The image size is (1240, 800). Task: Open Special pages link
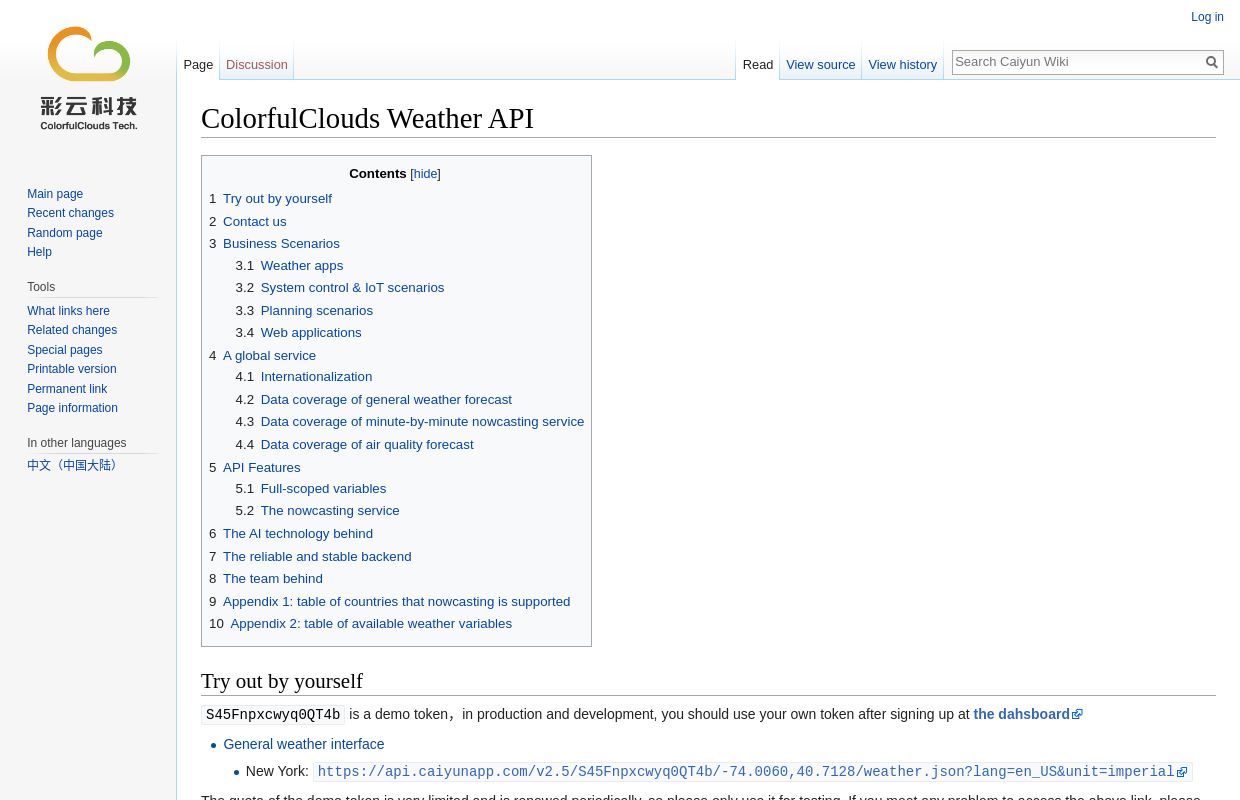point(65,350)
